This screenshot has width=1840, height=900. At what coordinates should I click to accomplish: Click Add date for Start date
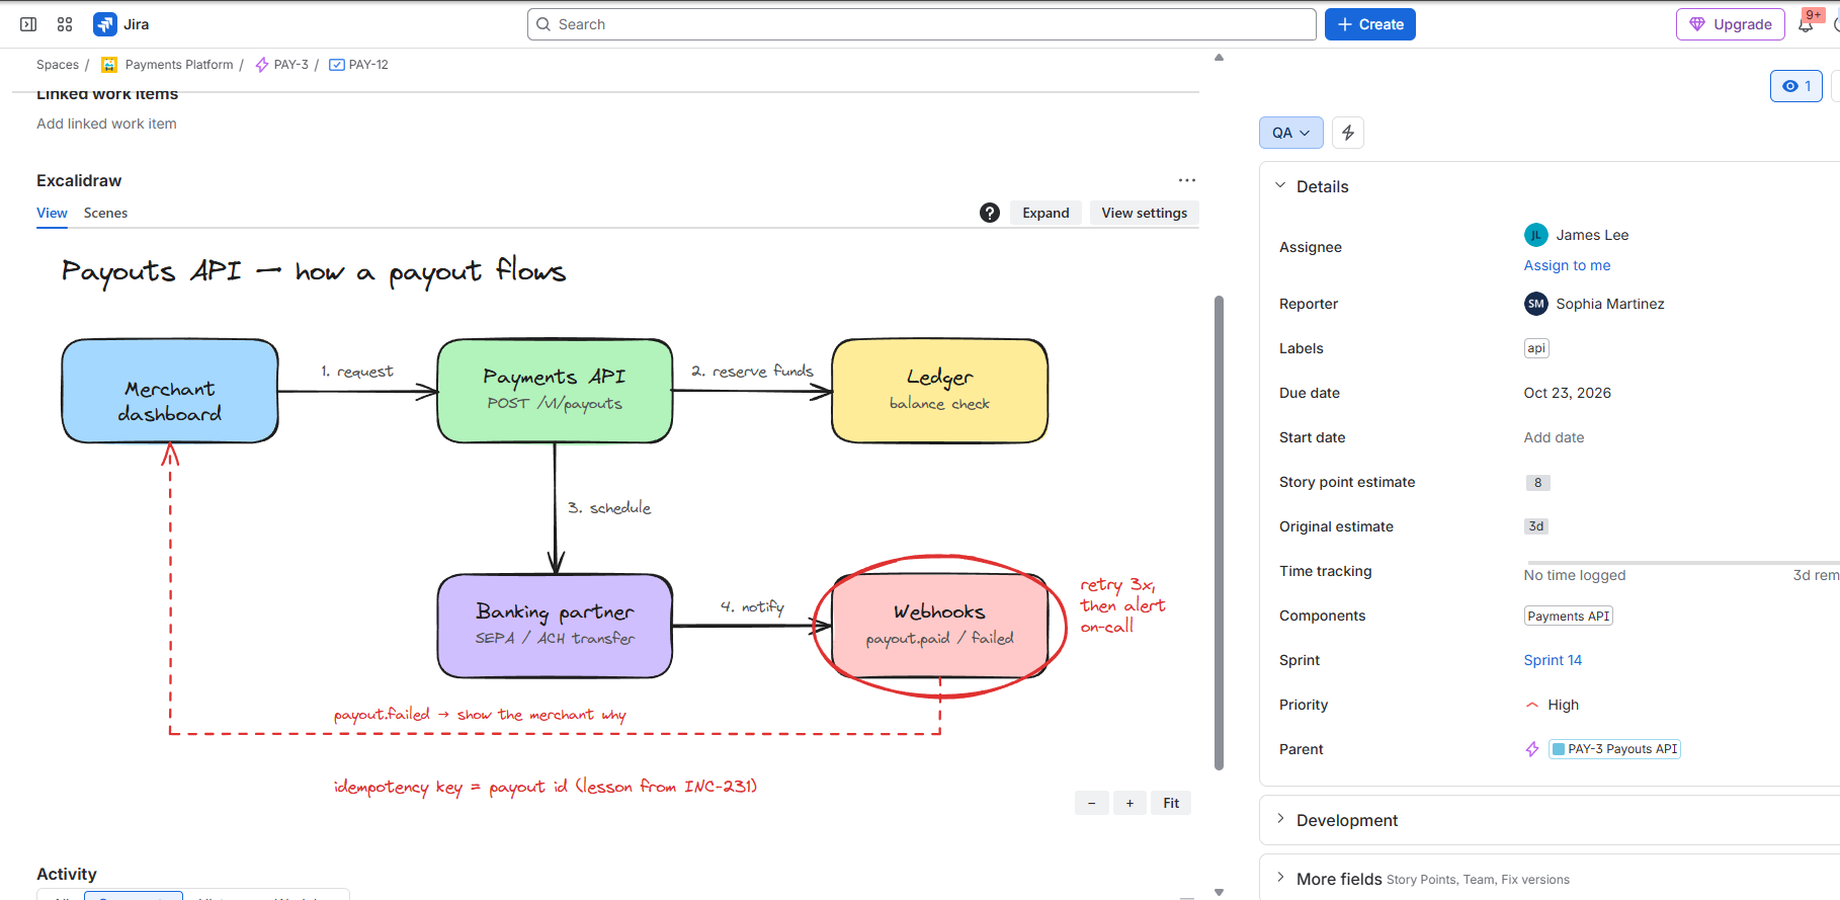tap(1554, 438)
